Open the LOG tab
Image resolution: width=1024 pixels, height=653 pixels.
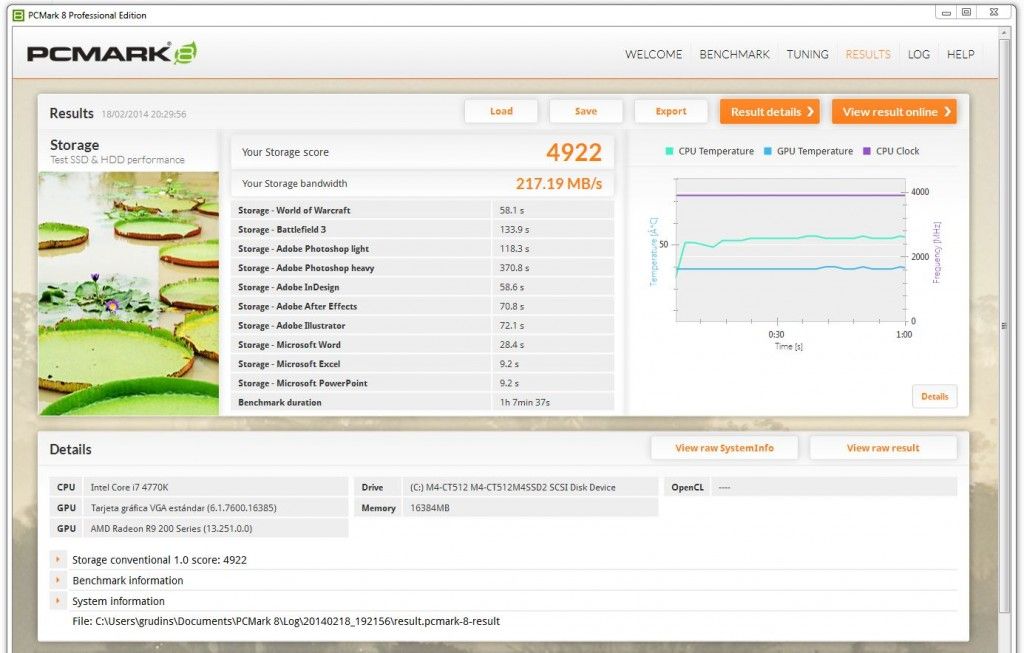(x=918, y=54)
